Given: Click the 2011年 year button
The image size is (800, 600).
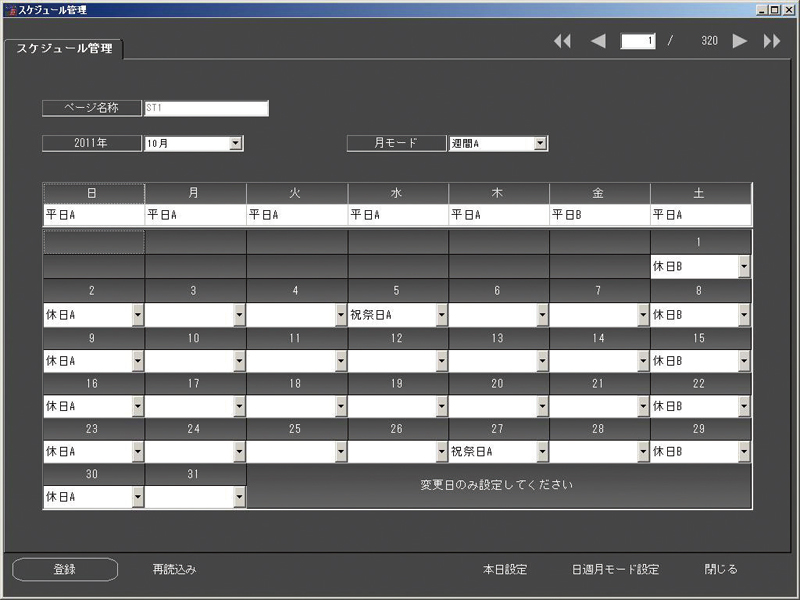Looking at the screenshot, I should pyautogui.click(x=91, y=143).
